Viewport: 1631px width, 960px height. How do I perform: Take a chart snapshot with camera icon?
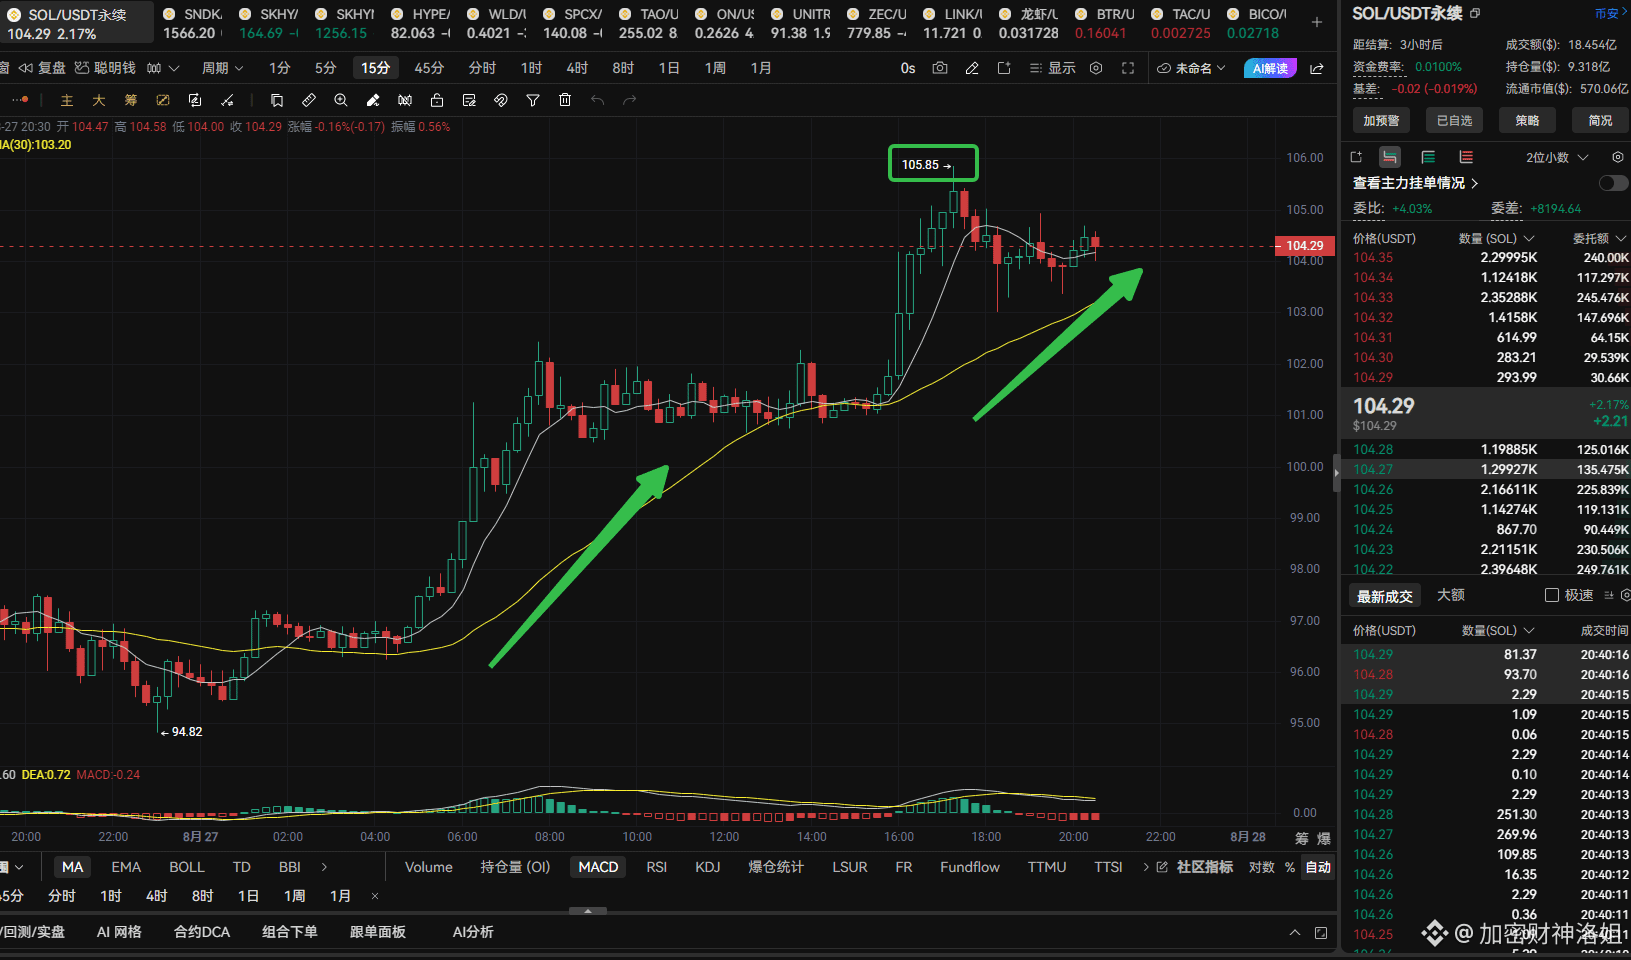point(940,68)
